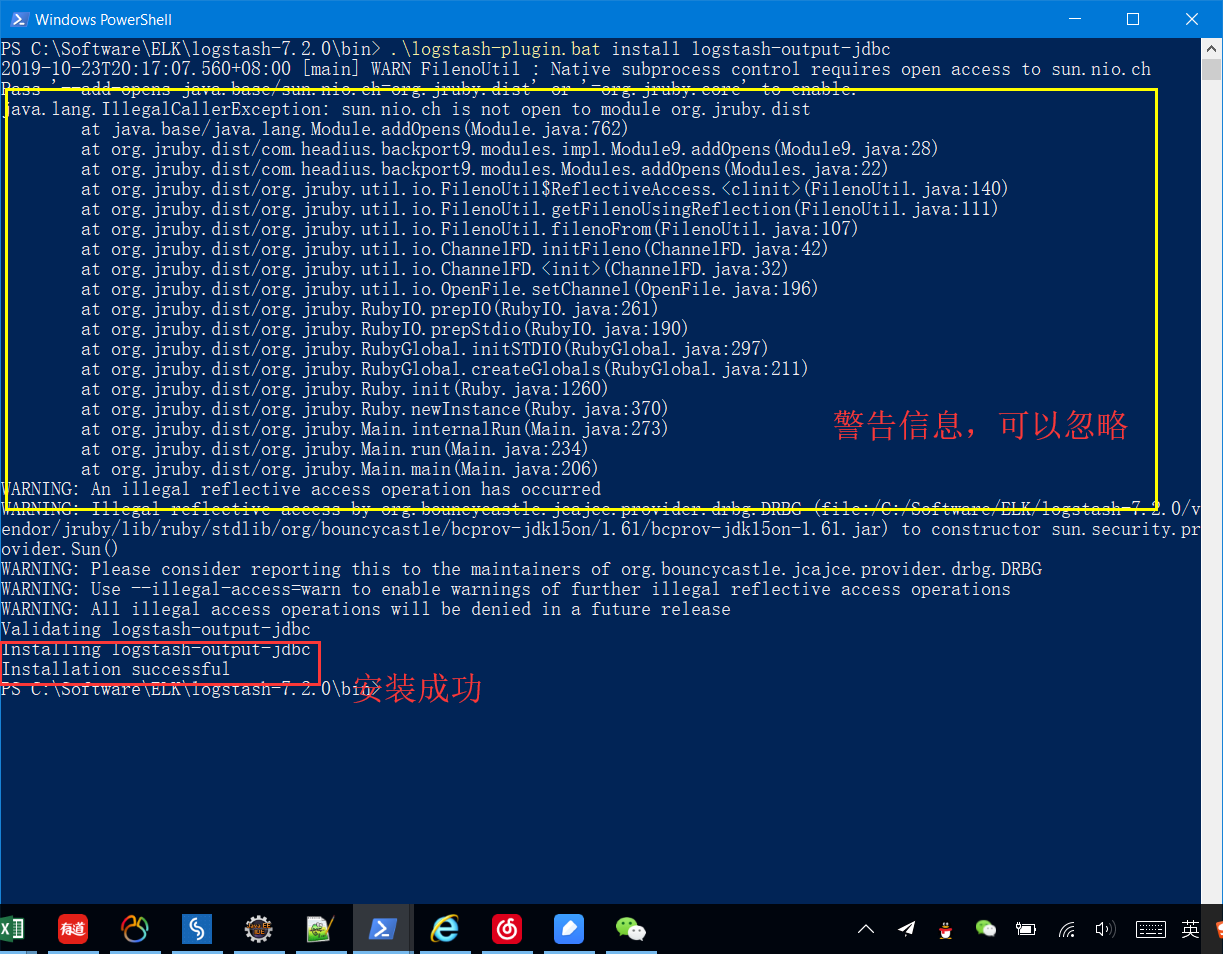Click 'Validating logstash-output-jdbc' output line

(156, 629)
